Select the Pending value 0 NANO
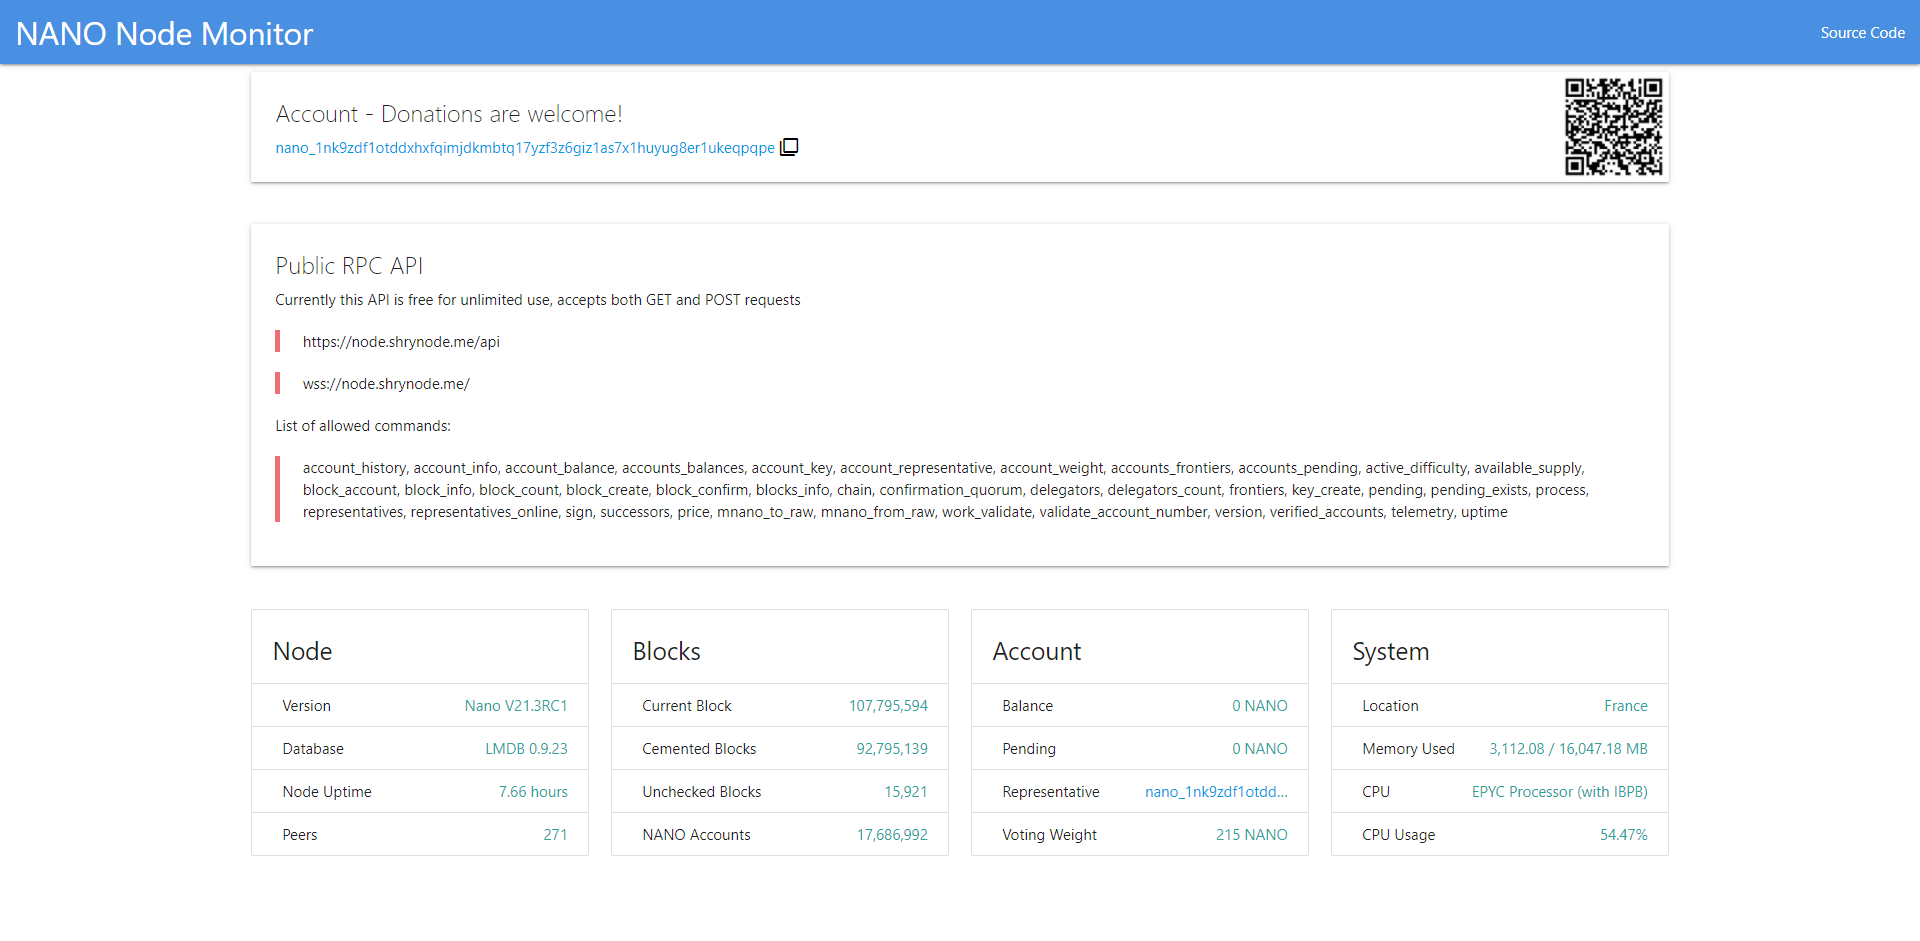Screen dimensions: 1920x941 [1259, 749]
